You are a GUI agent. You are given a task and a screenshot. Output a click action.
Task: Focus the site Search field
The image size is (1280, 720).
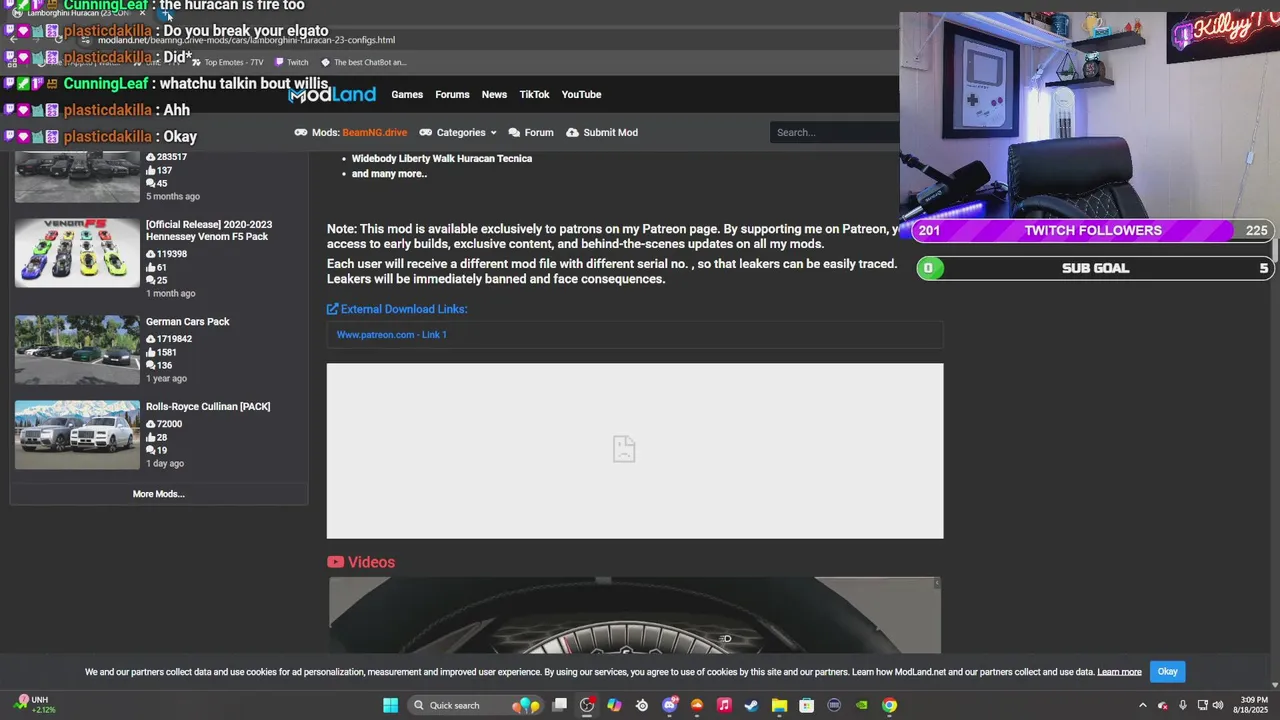pos(835,132)
